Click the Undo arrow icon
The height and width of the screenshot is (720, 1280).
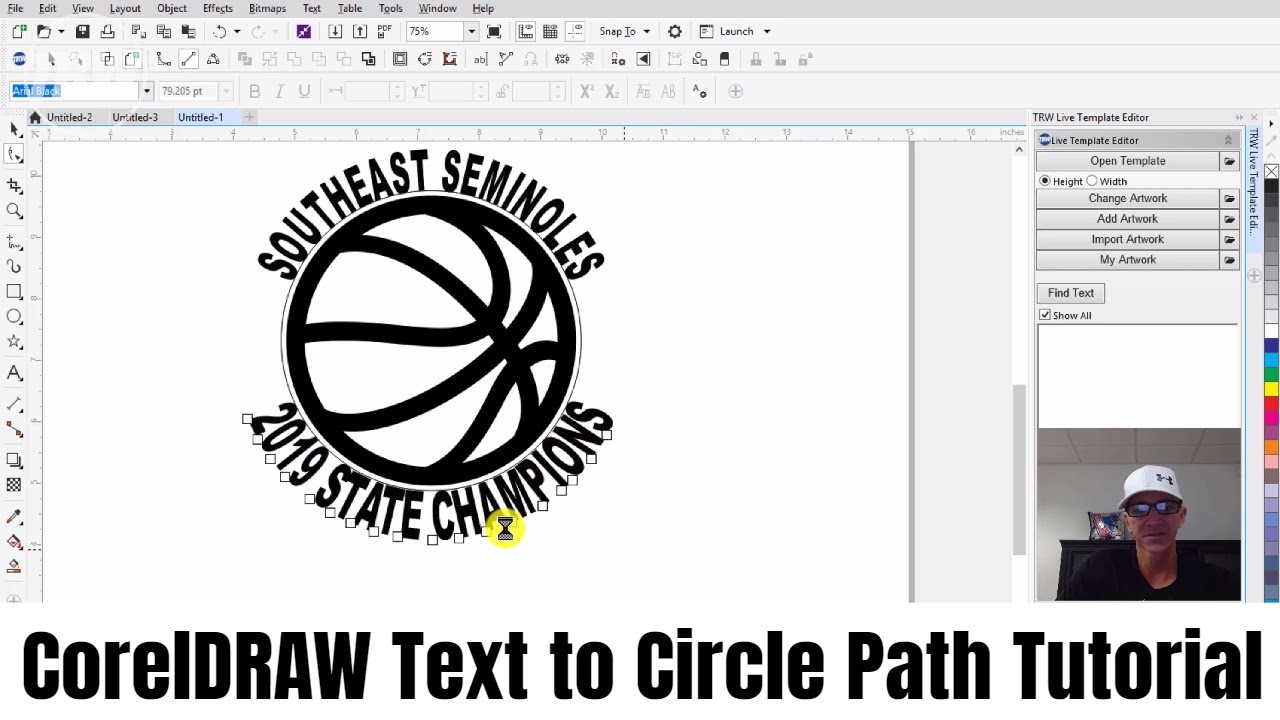219,32
